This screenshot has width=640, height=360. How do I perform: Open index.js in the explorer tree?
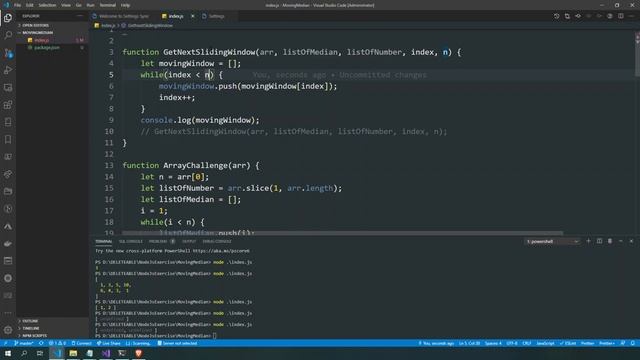pos(41,40)
